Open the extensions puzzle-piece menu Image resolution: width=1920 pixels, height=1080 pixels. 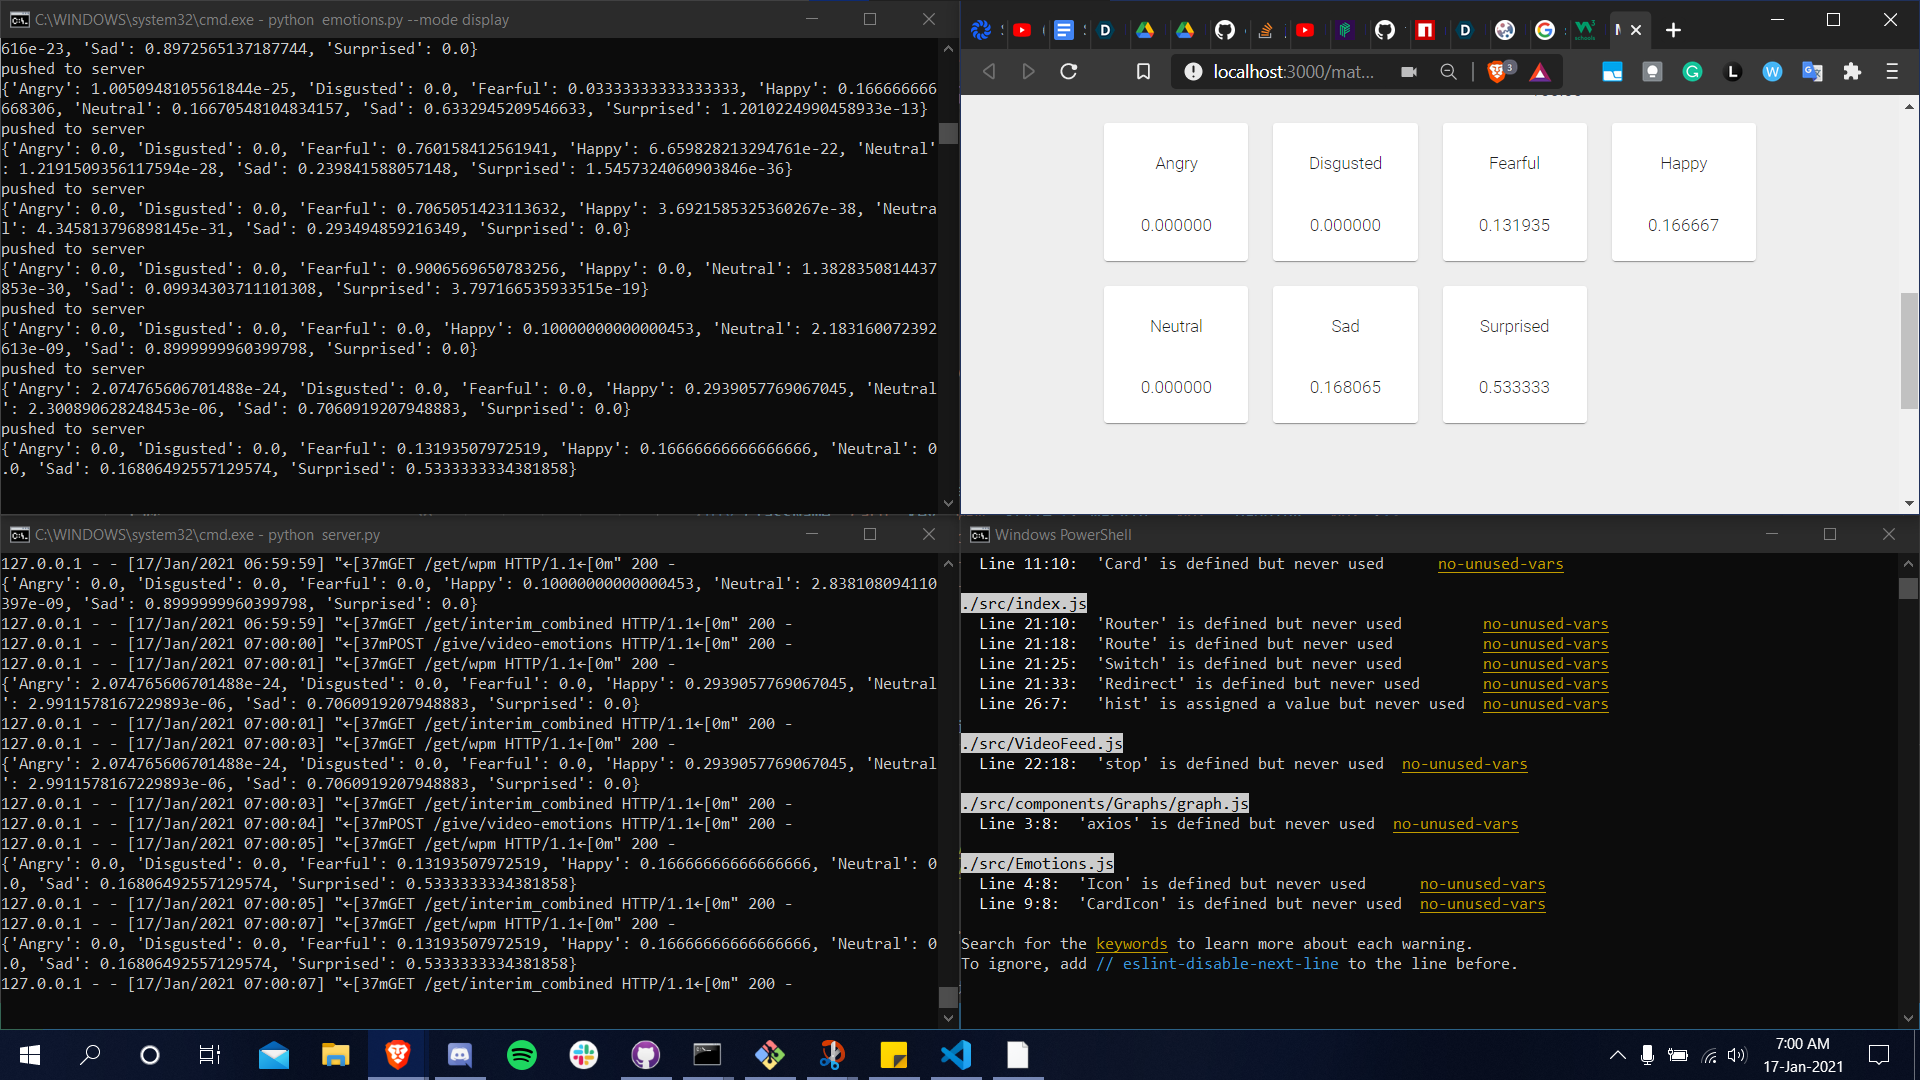click(1852, 71)
